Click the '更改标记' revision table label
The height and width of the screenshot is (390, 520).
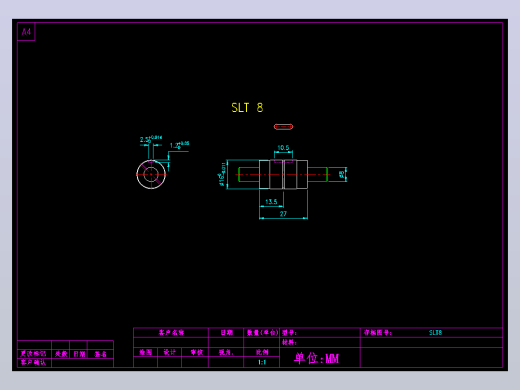(33, 354)
